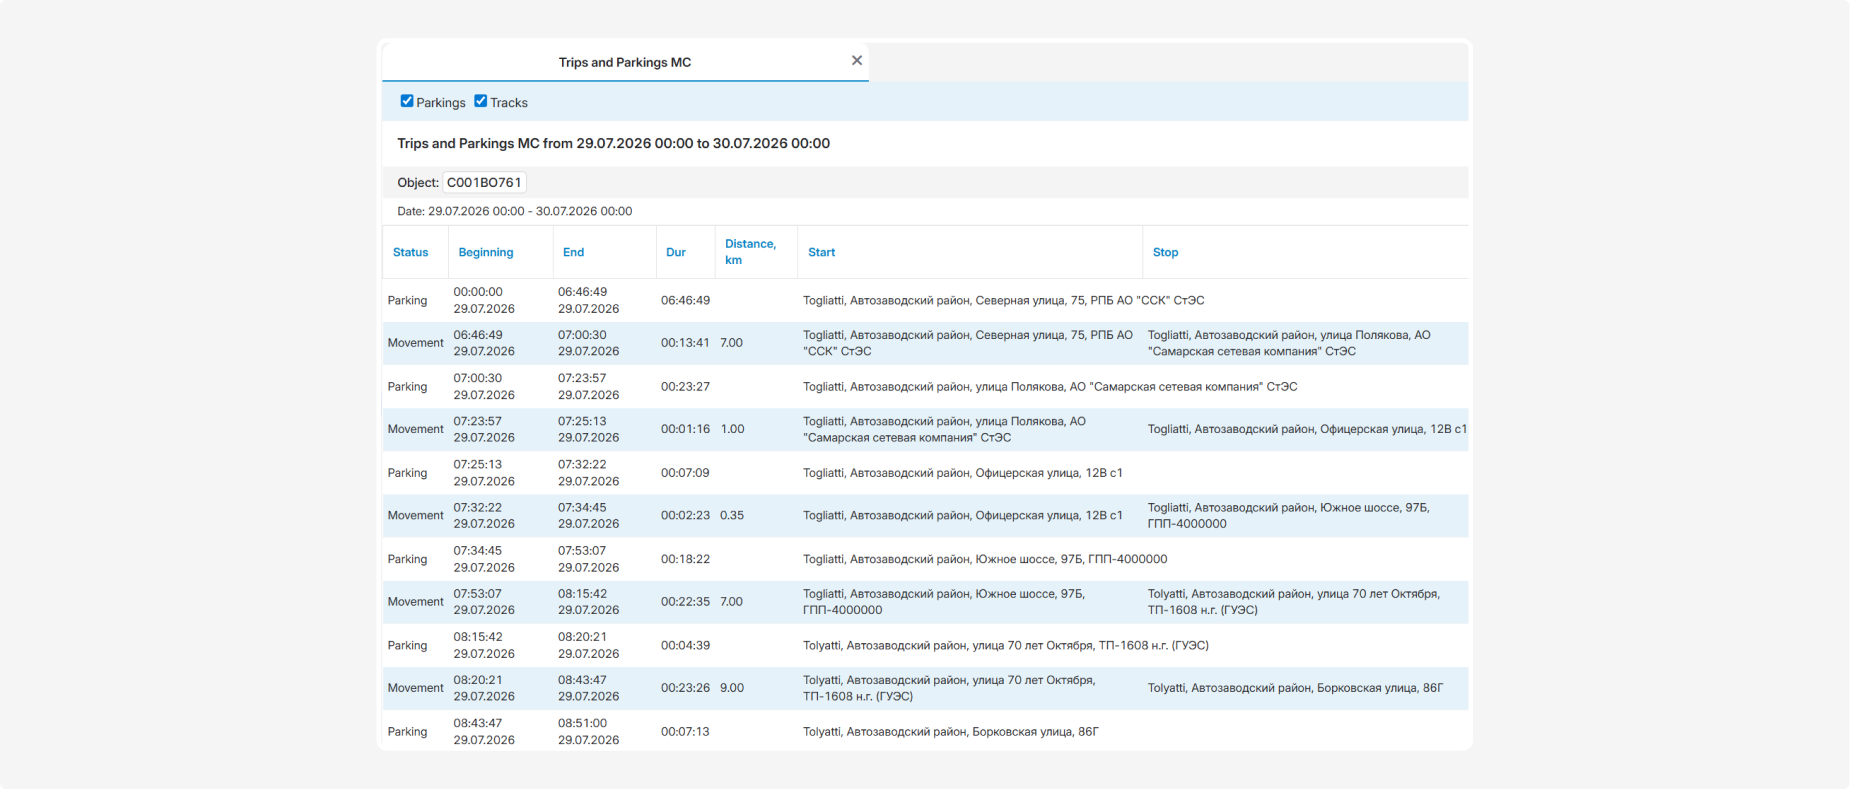This screenshot has height=789, width=1850.
Task: Click start address of the 07:34:45 Parking row
Action: (985, 559)
